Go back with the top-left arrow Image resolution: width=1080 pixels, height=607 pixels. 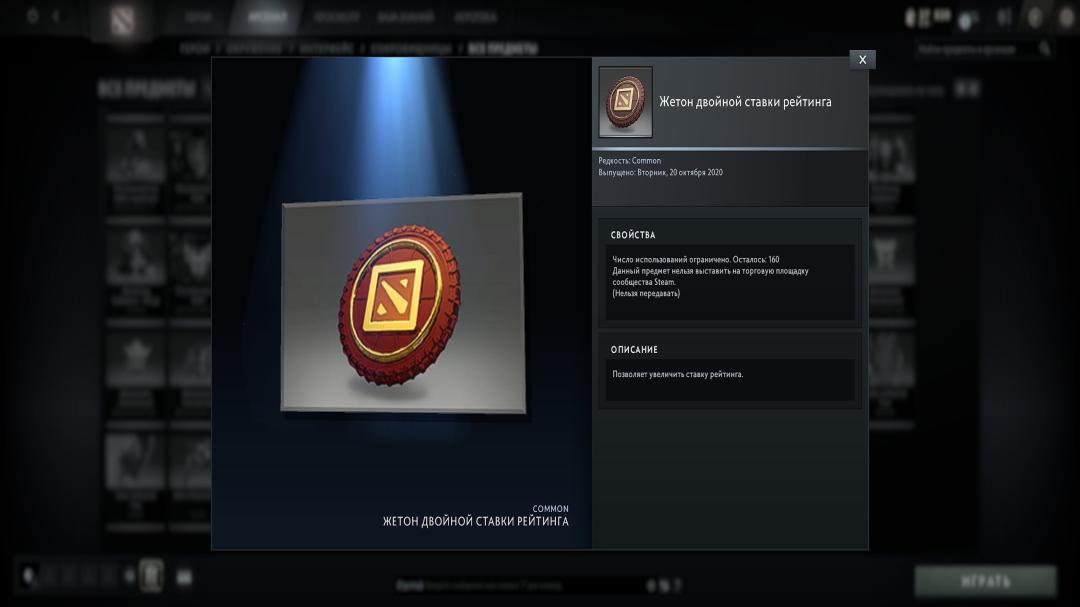[x=56, y=15]
